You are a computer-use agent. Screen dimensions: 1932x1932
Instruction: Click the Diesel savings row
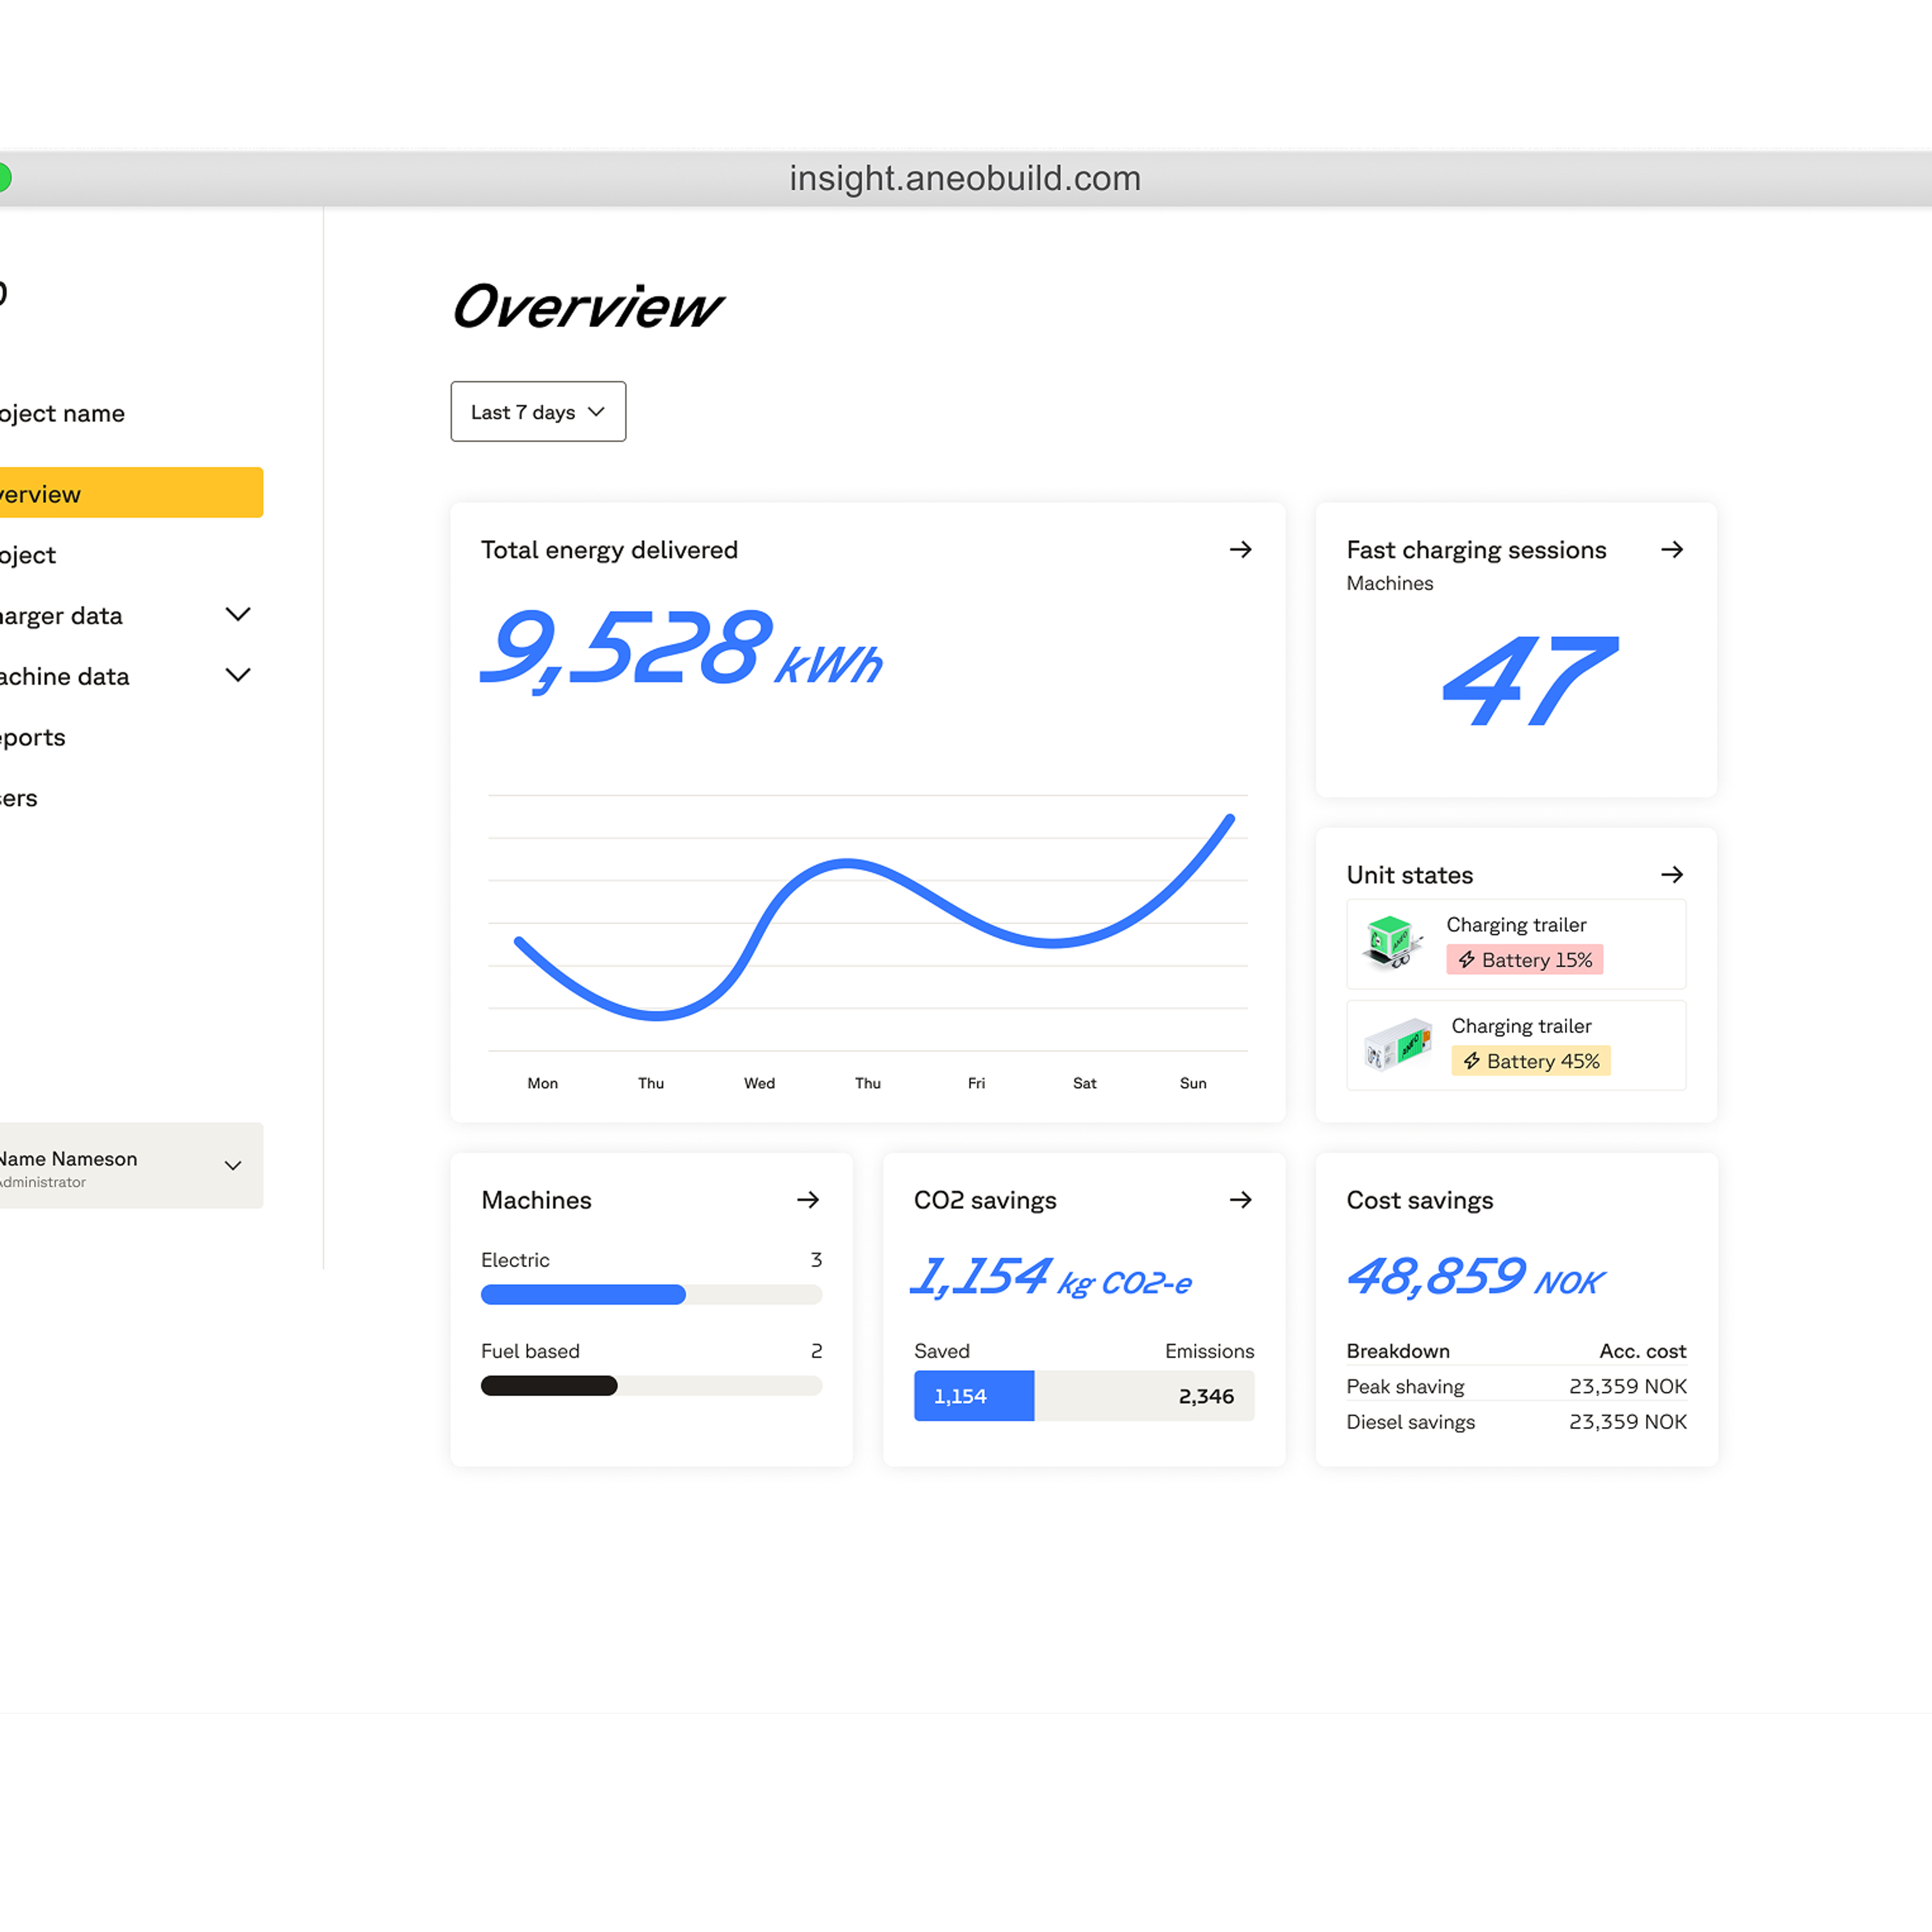coord(1516,1421)
